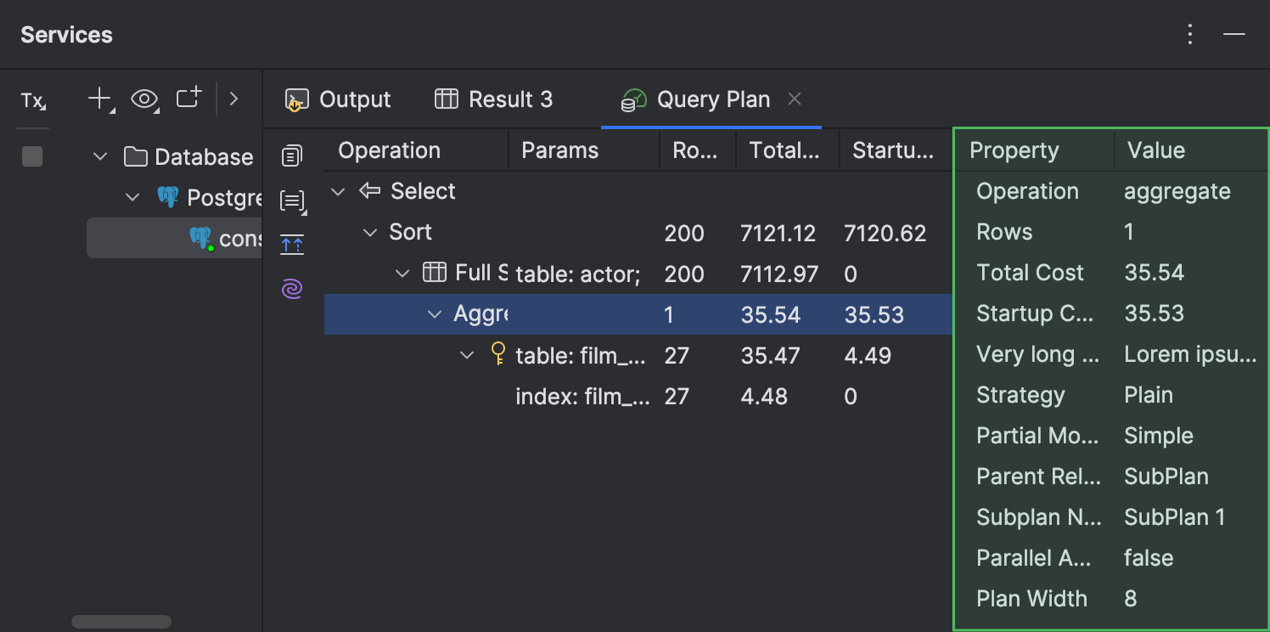
Task: Click the Operation column header
Action: [389, 151]
